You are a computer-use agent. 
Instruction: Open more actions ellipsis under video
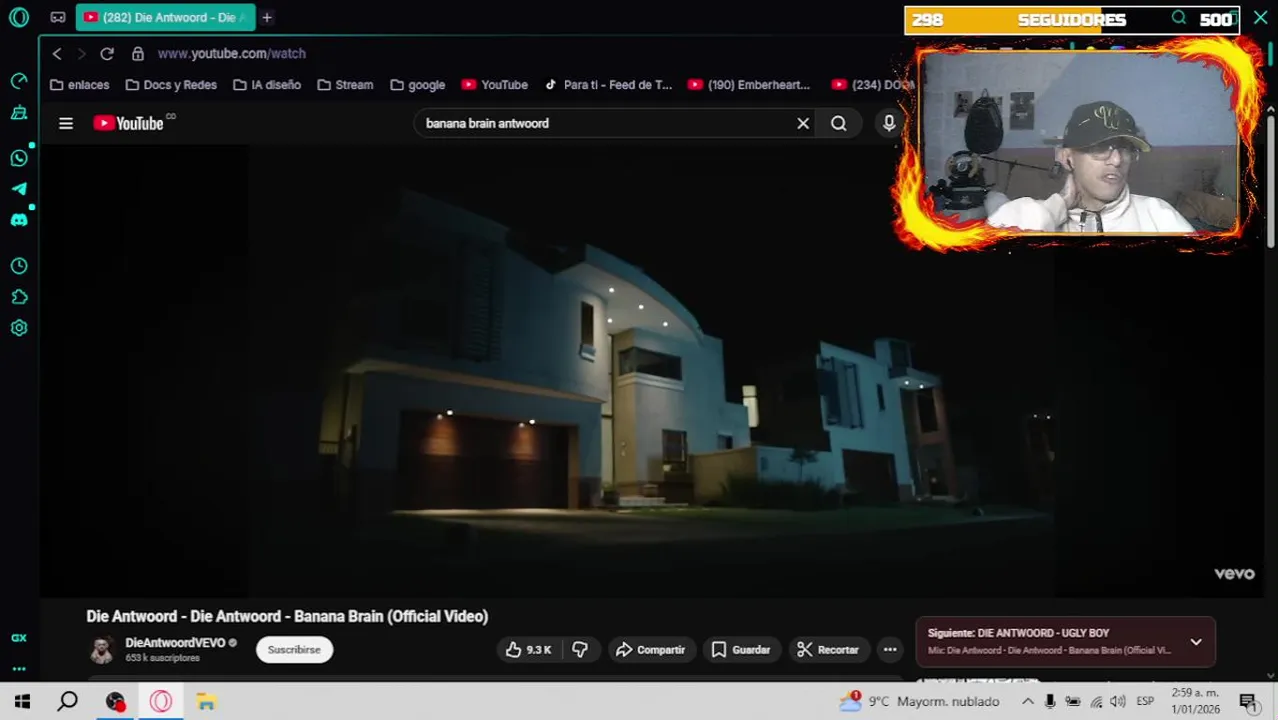point(890,650)
